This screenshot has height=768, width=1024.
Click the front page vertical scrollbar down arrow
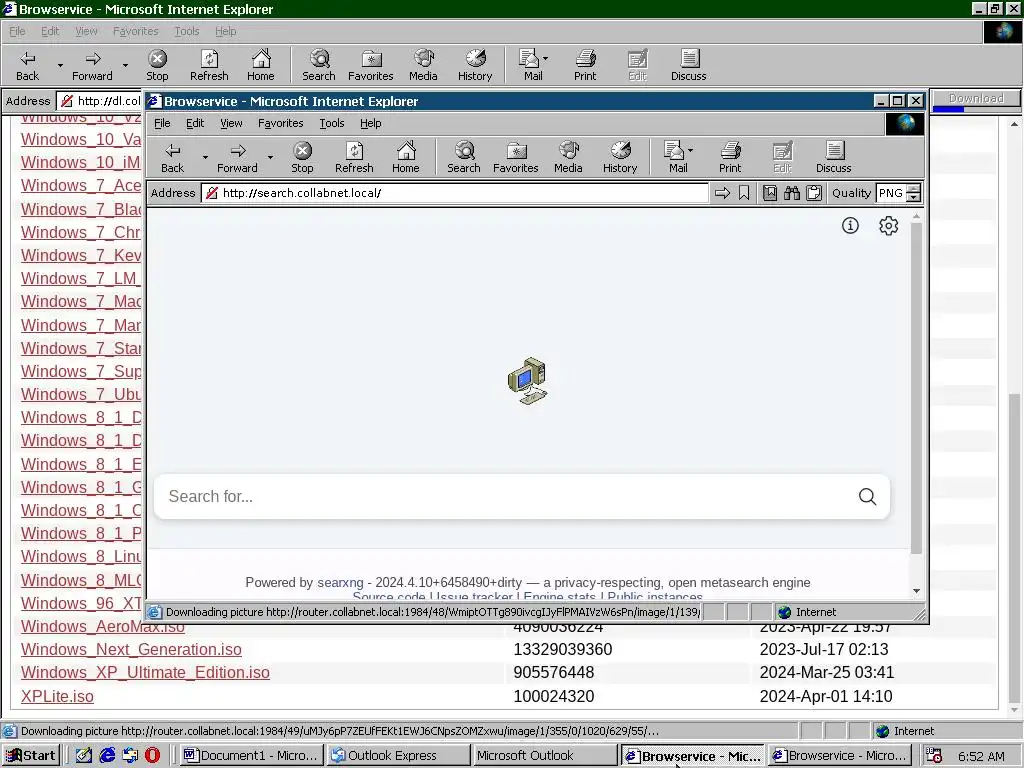[x=916, y=591]
